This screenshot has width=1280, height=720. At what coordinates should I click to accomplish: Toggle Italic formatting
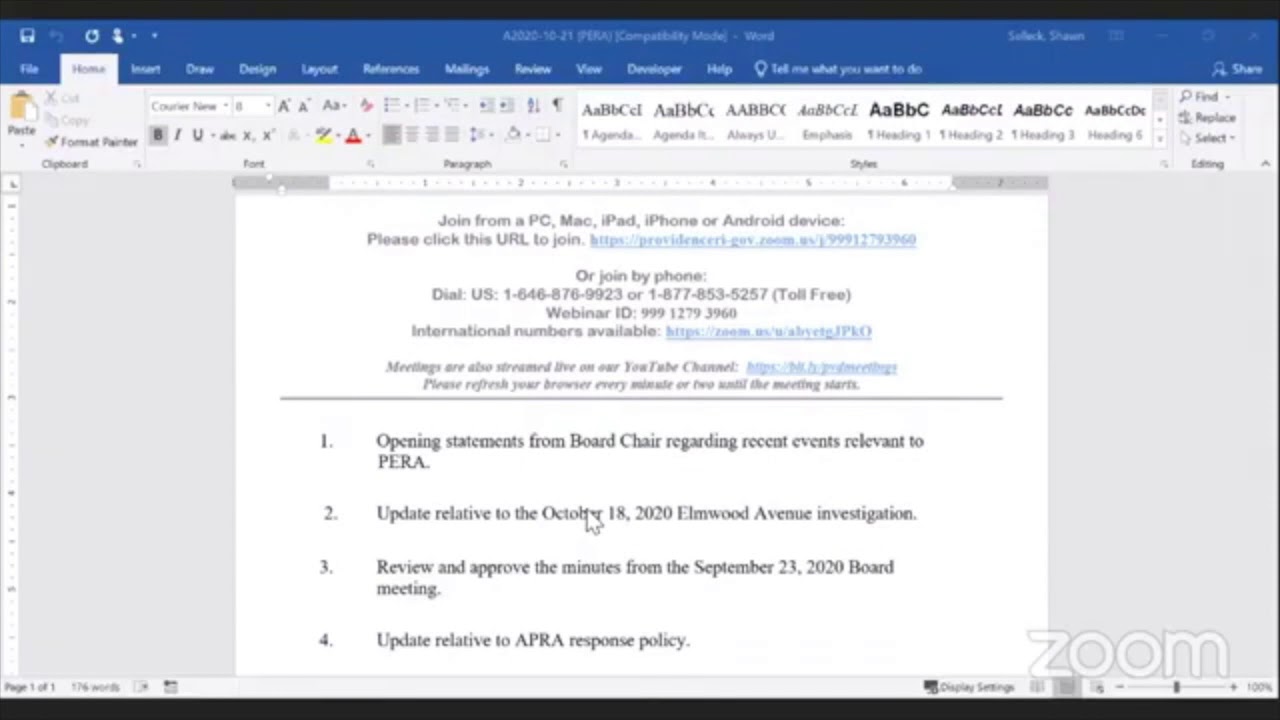pyautogui.click(x=177, y=136)
